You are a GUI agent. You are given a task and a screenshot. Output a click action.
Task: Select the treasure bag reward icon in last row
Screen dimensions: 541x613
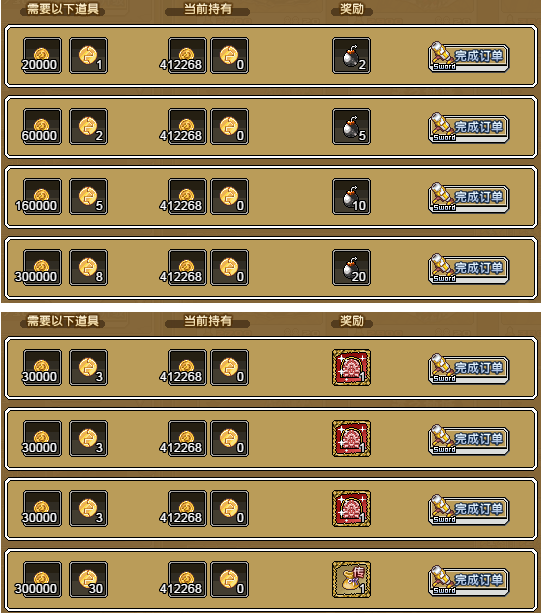click(x=351, y=580)
